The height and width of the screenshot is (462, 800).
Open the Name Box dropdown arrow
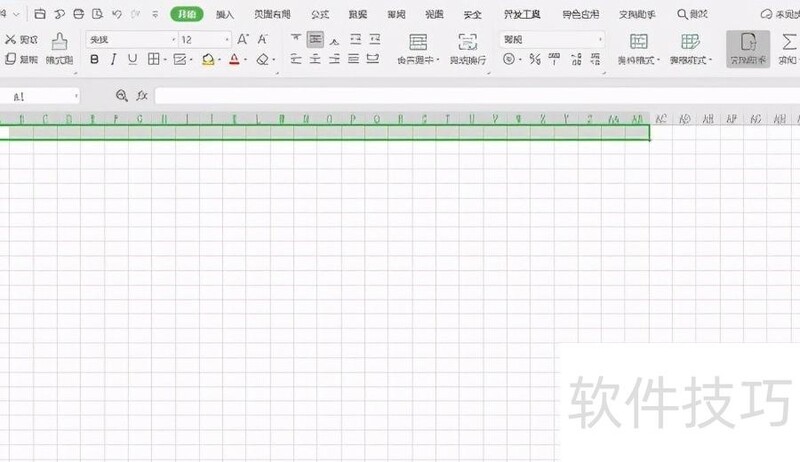[x=76, y=96]
